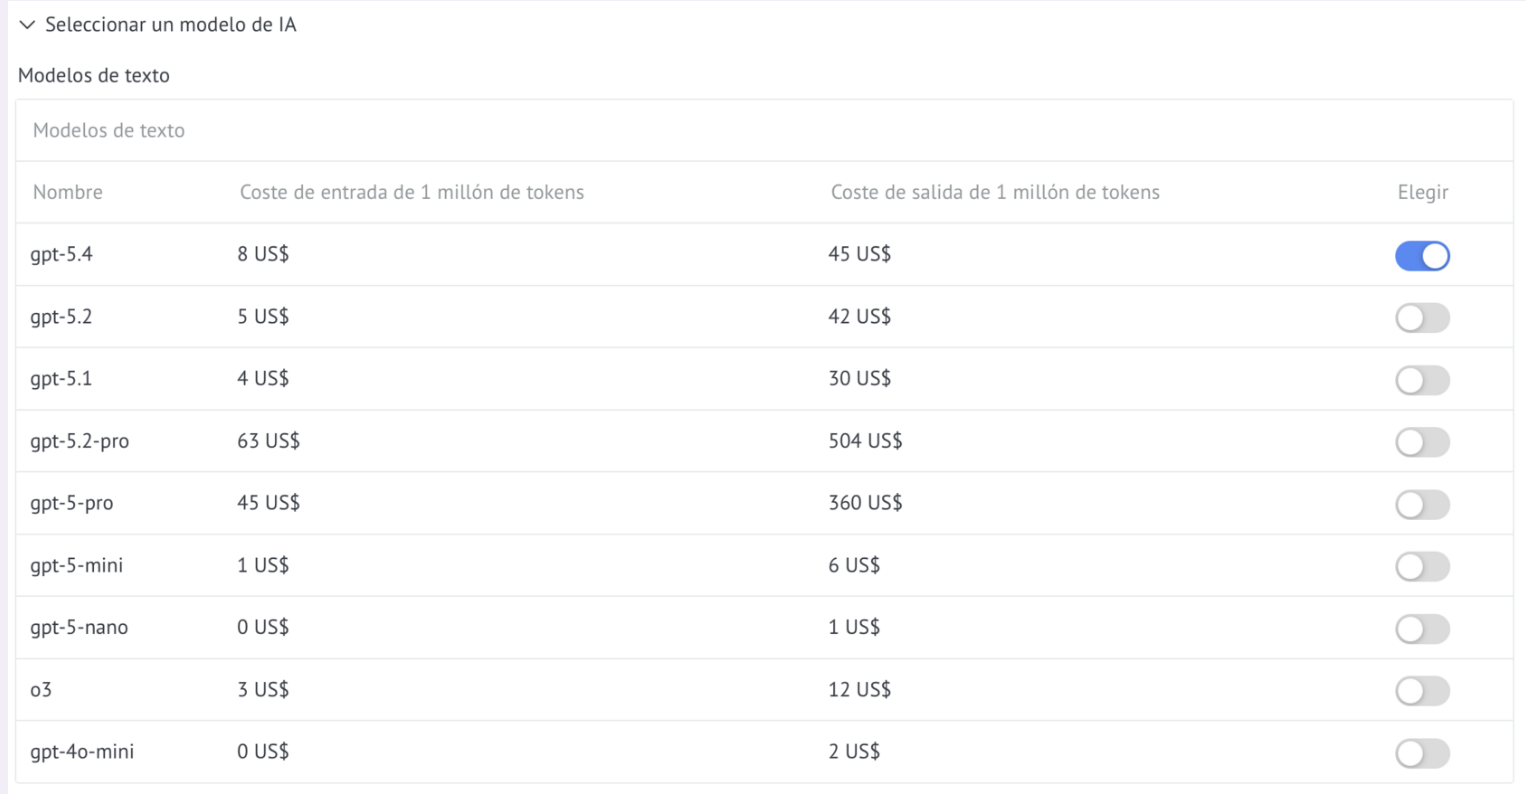1526x794 pixels.
Task: Switch on the gpt-5.2-pro toggle
Action: click(x=1422, y=442)
